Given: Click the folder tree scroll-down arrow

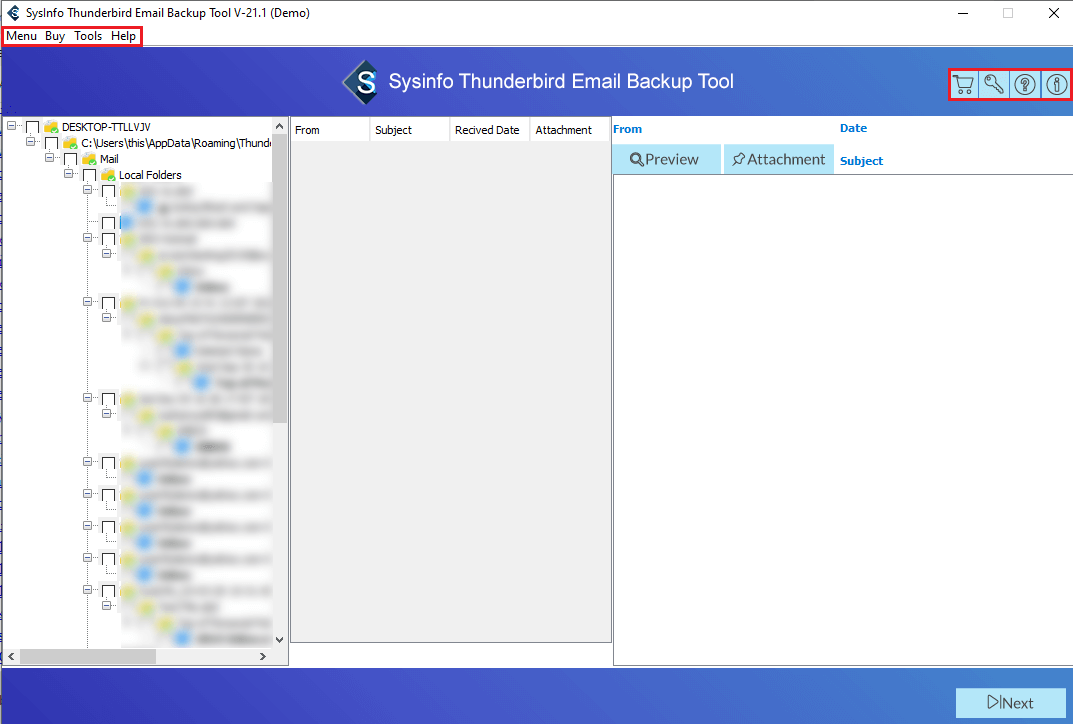Looking at the screenshot, I should (x=279, y=640).
